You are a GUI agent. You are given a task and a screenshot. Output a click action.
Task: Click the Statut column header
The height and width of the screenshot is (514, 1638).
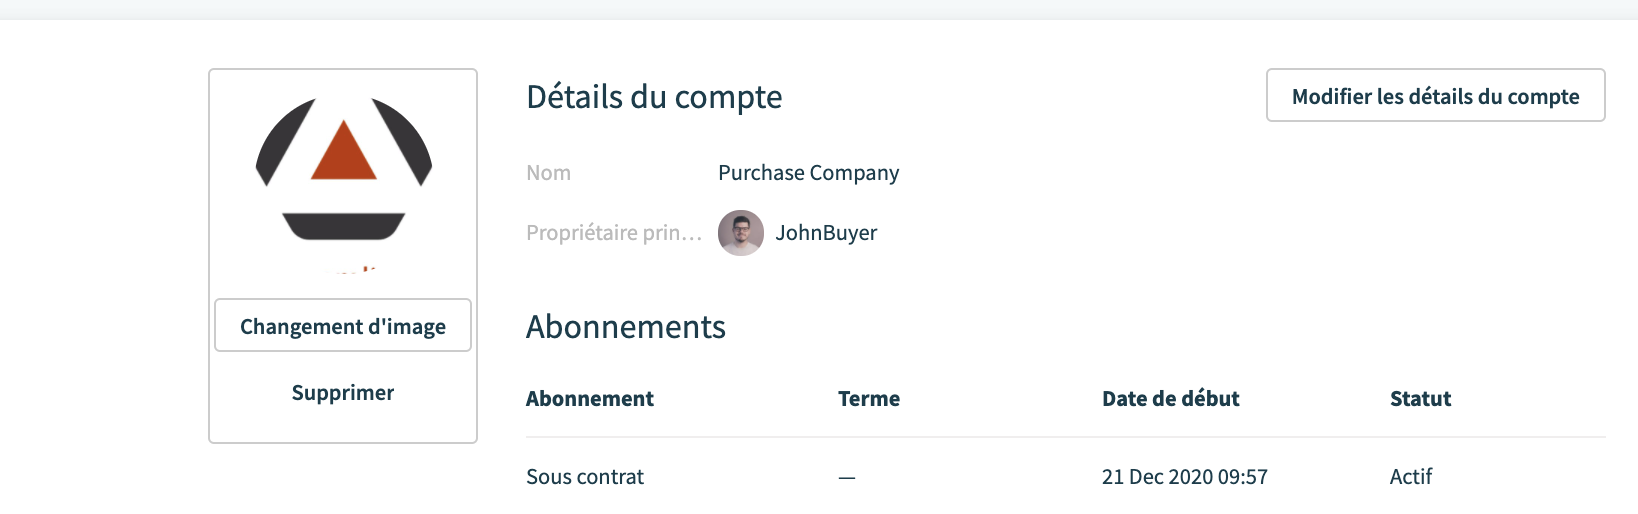click(1420, 399)
